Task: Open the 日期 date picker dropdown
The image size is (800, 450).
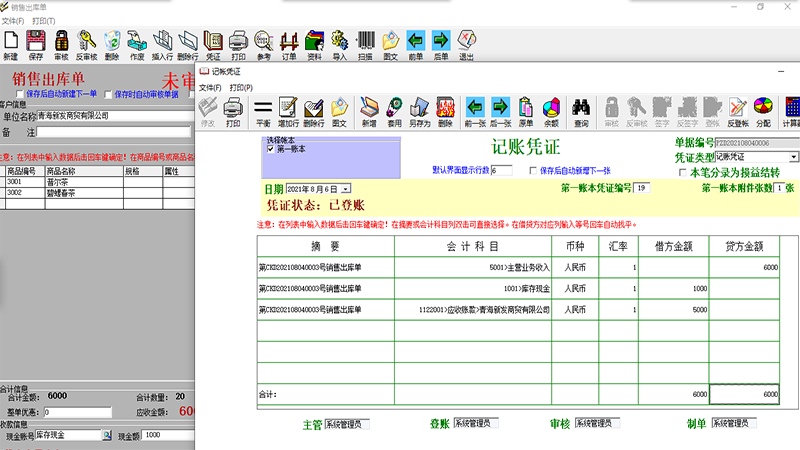Action: (346, 188)
